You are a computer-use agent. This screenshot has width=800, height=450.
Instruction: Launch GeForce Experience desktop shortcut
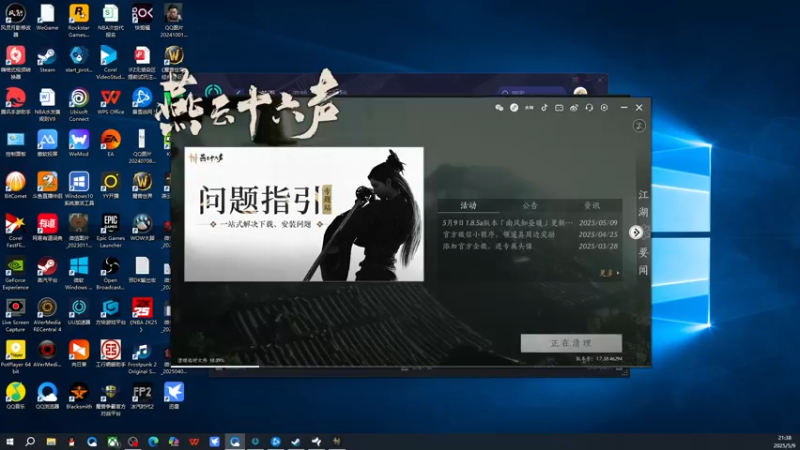15,273
